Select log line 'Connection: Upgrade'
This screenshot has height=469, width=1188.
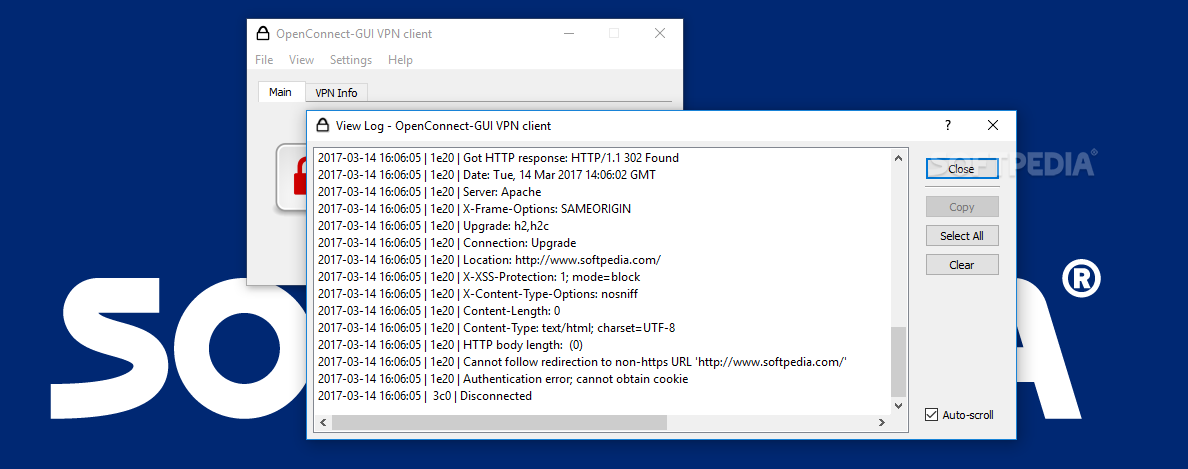[447, 243]
